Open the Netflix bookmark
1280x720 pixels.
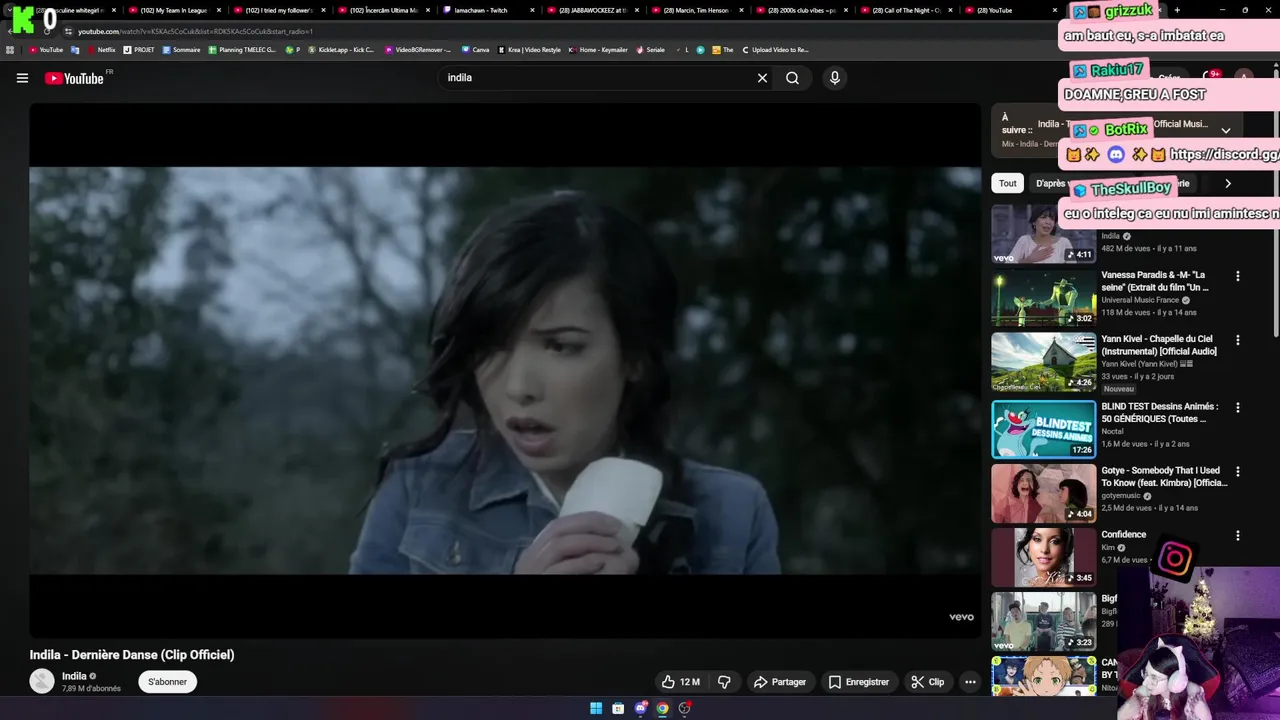pyautogui.click(x=101, y=49)
